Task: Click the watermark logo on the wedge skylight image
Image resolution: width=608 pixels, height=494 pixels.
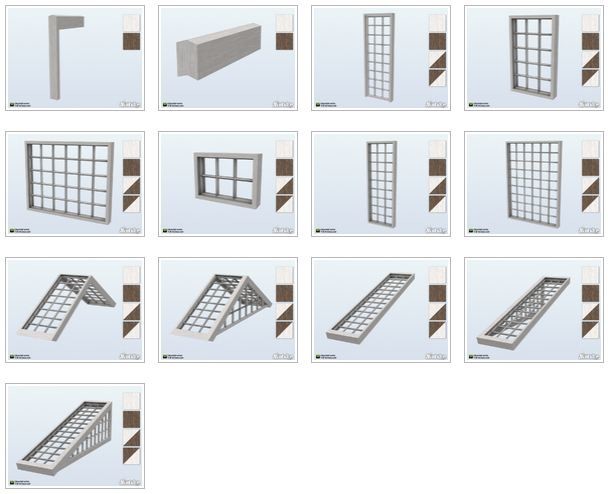Action: 130,482
